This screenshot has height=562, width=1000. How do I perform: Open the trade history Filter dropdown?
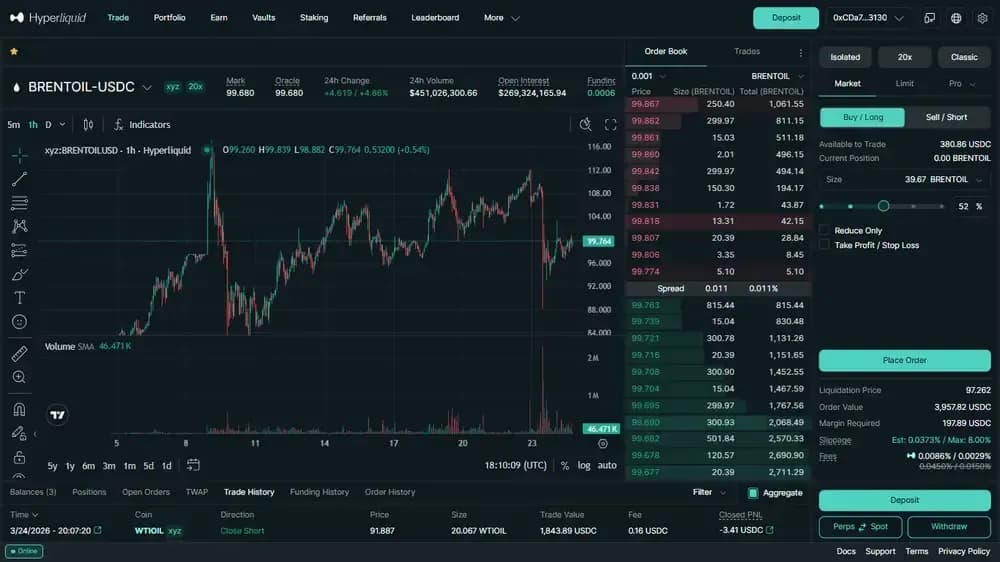coord(709,492)
